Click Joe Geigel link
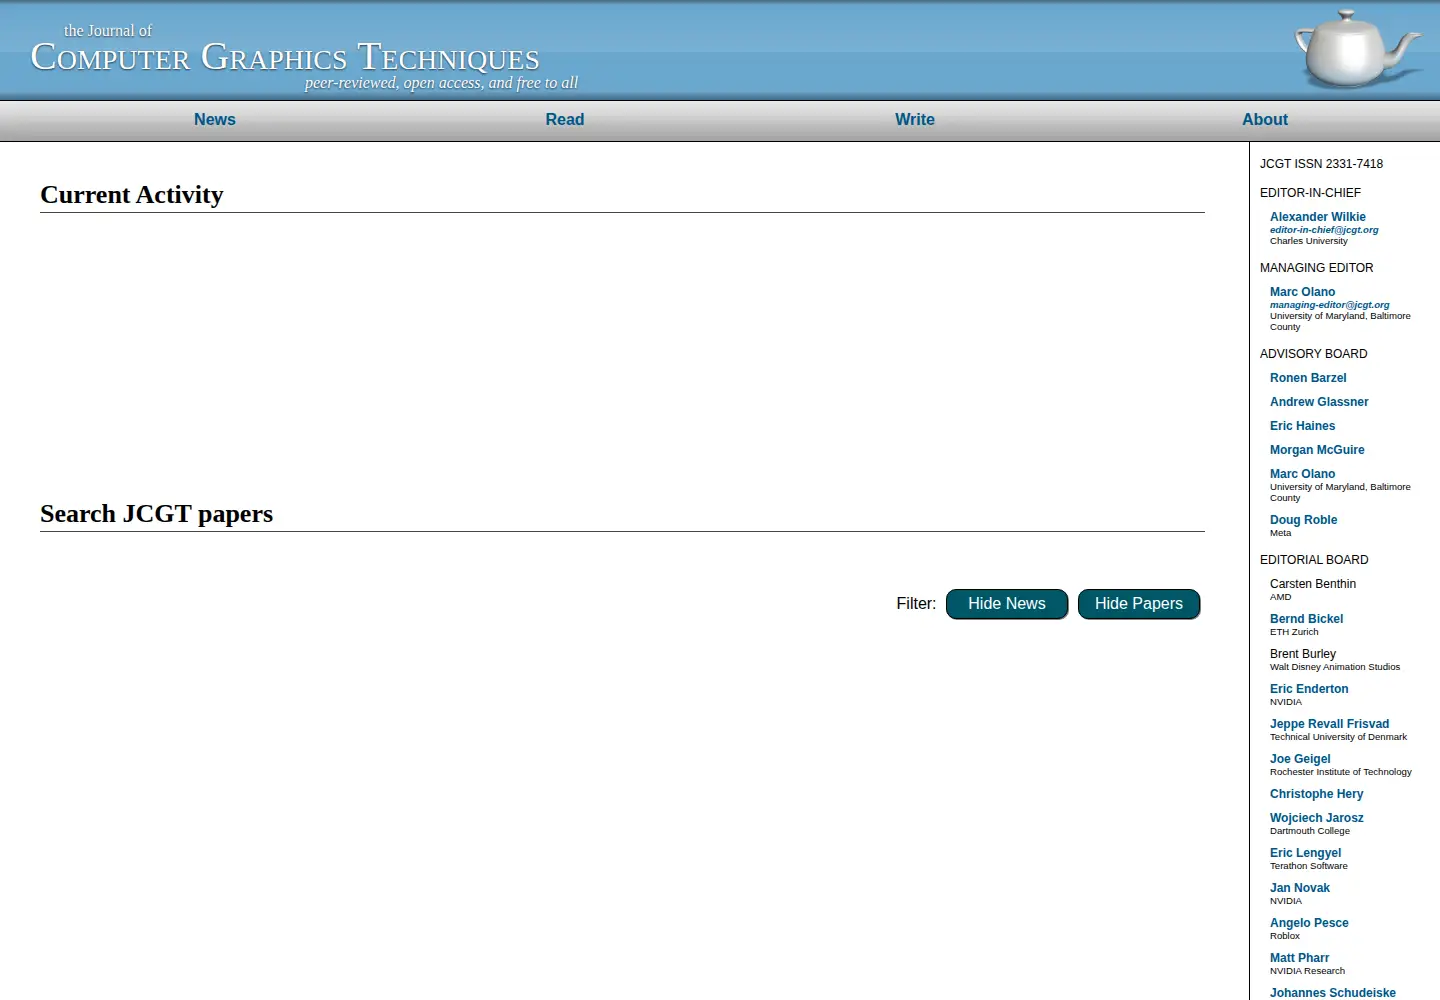1440x1000 pixels. click(1300, 759)
